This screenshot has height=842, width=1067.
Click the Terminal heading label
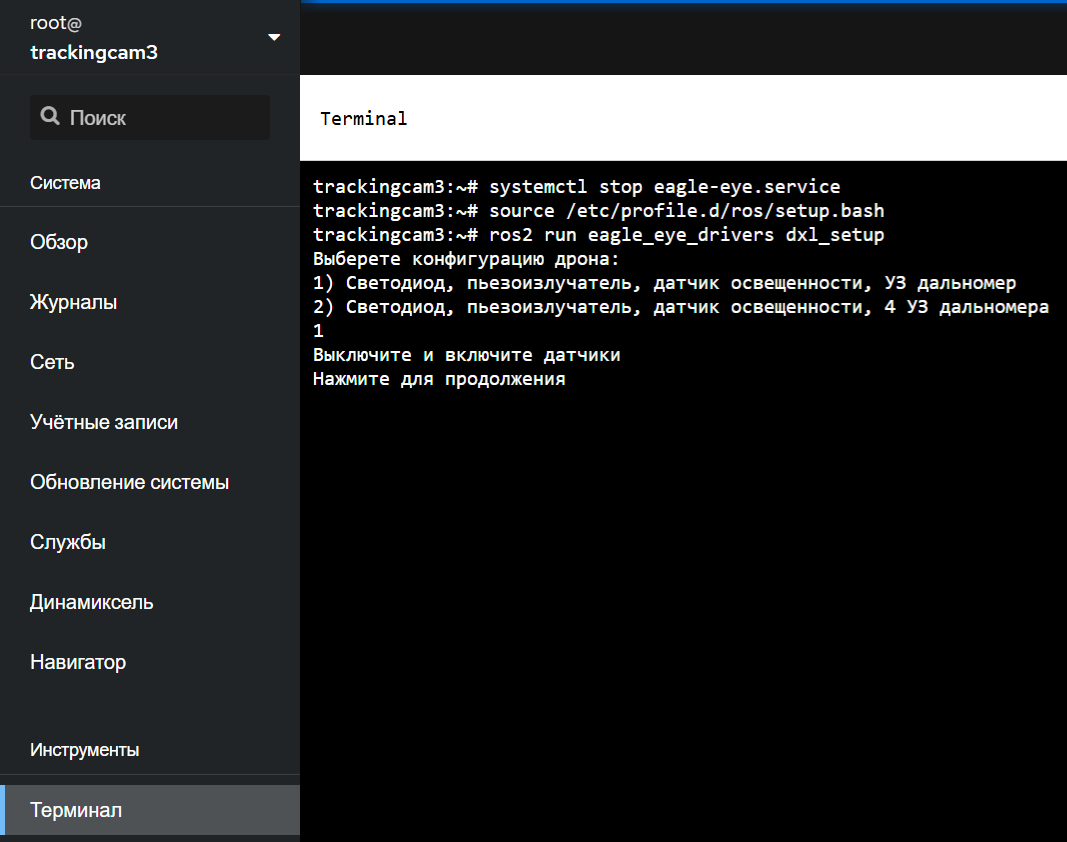(363, 119)
